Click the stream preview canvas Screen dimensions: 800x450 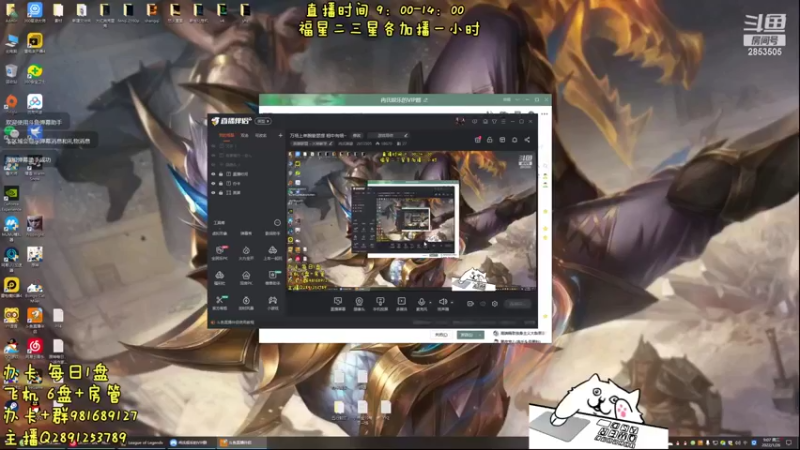click(412, 220)
